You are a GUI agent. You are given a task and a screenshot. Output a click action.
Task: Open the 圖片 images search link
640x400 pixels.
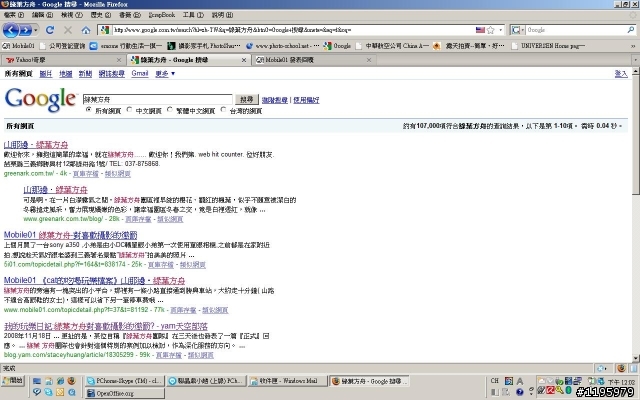(x=46, y=73)
